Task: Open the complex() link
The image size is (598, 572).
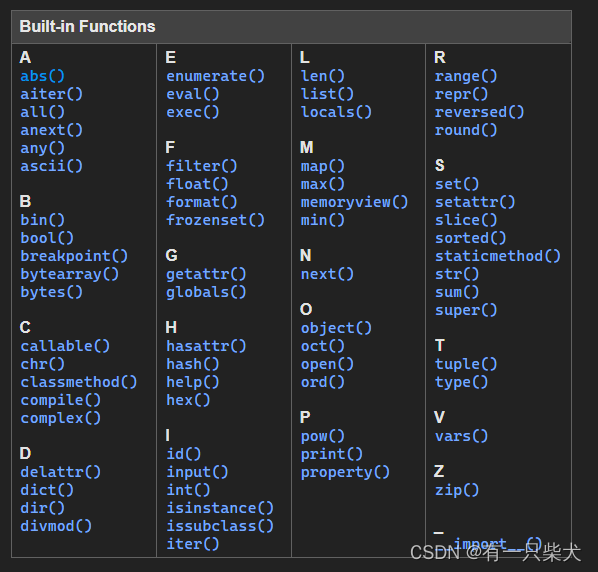Action: 61,418
